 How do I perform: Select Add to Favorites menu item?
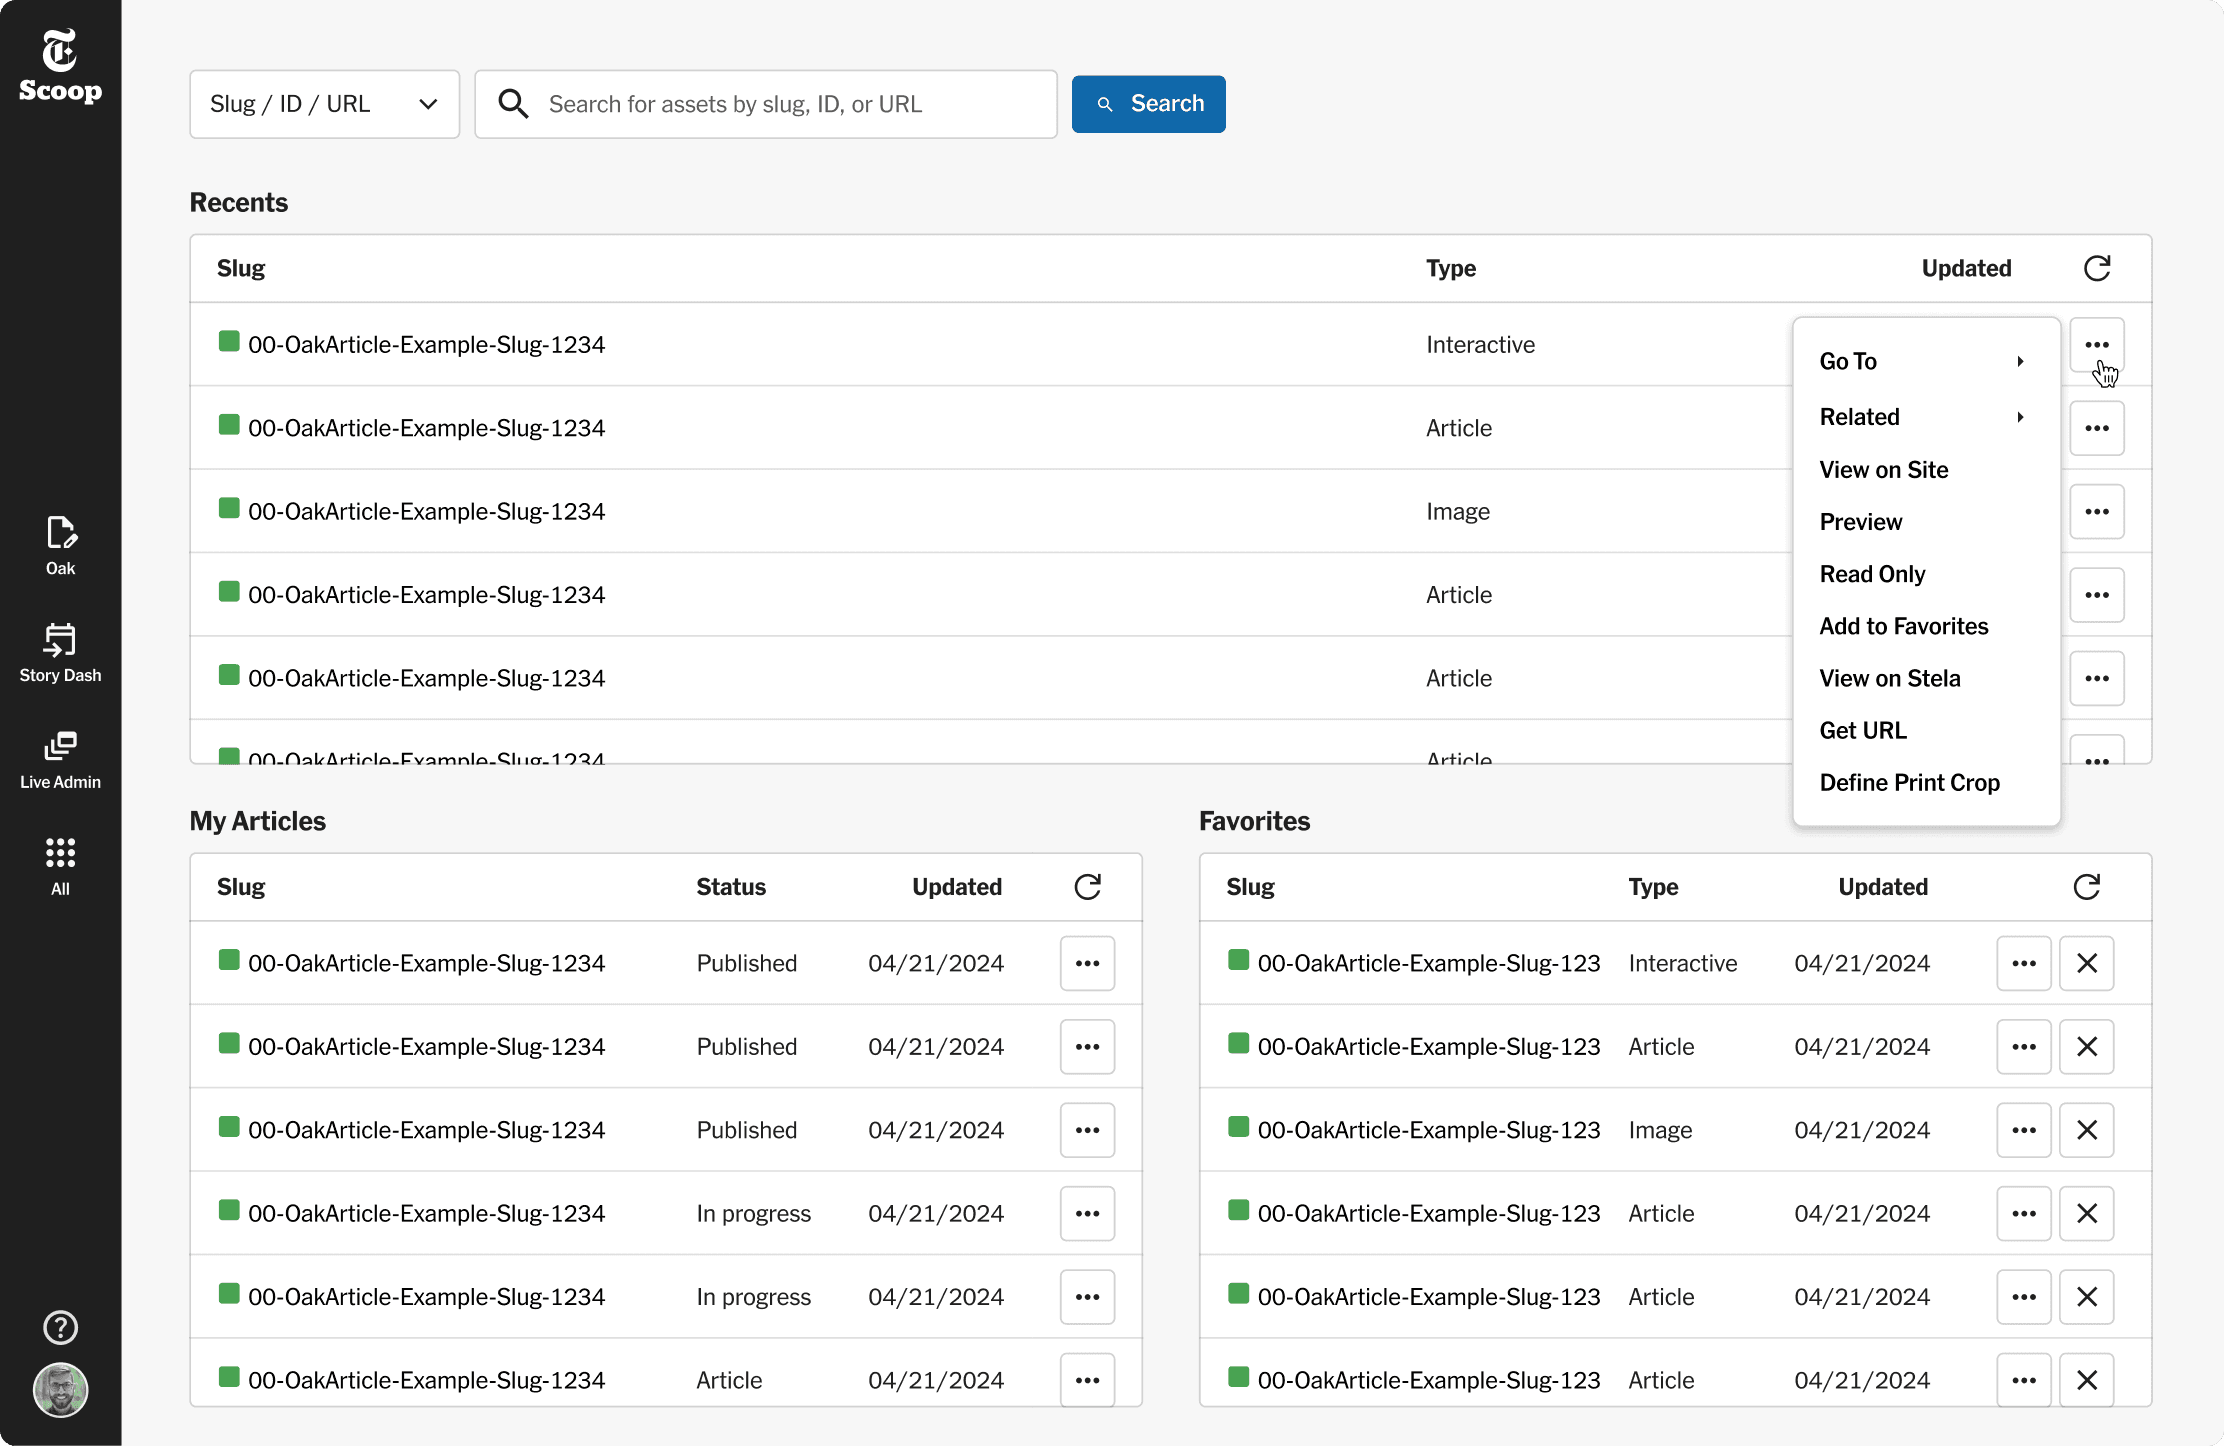click(x=1903, y=626)
